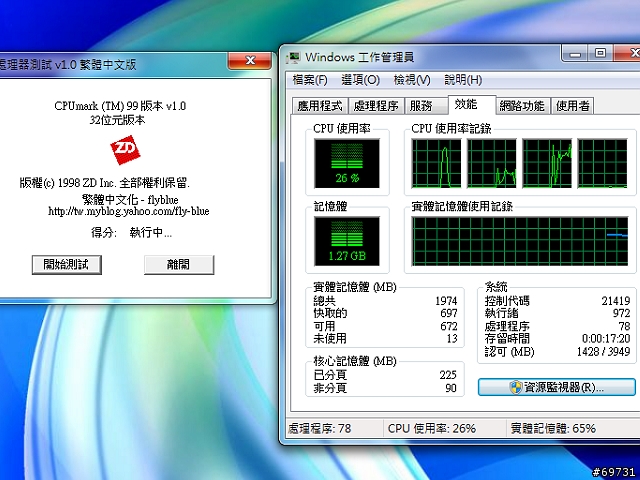Click the '系統' group label
The image size is (640, 480).
point(496,287)
